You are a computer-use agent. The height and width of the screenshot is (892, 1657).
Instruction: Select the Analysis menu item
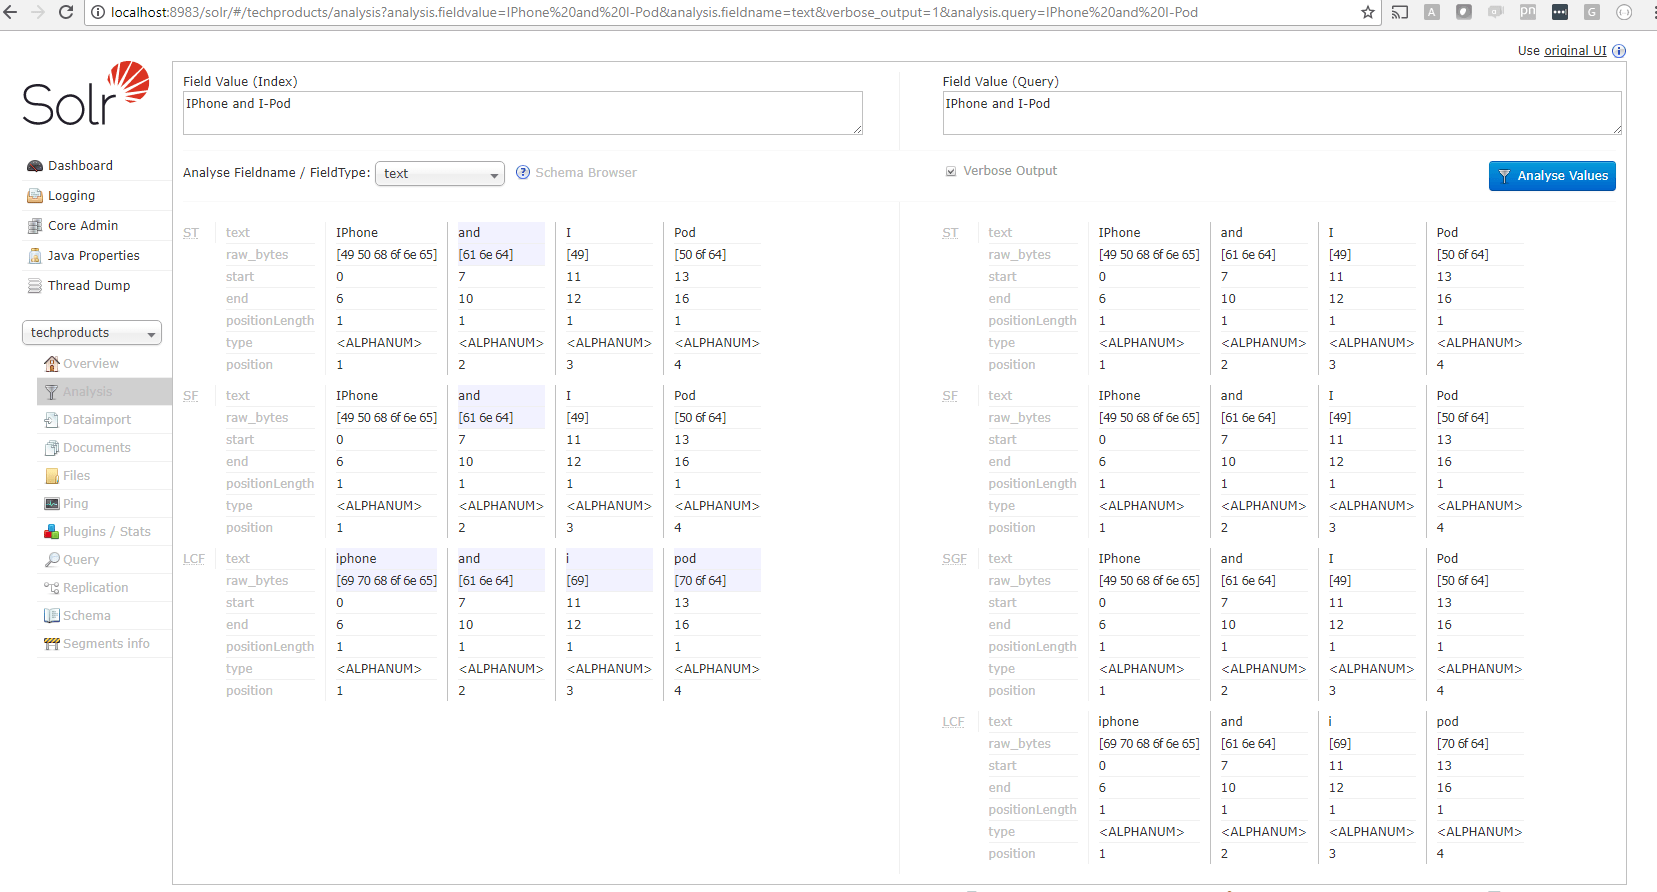coord(88,392)
